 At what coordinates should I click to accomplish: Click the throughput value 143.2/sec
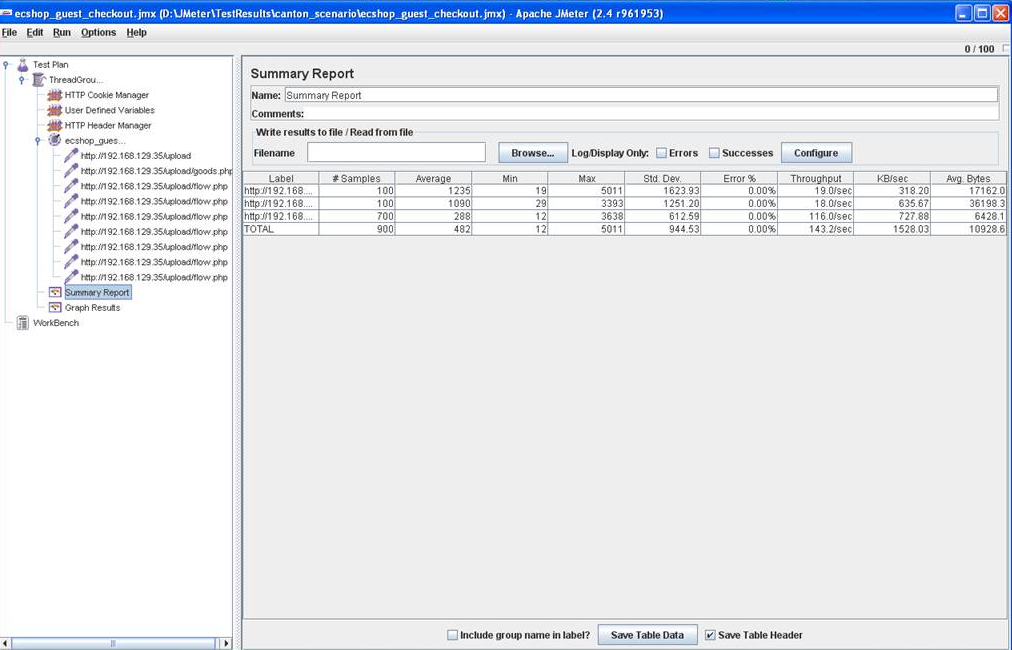pos(816,229)
